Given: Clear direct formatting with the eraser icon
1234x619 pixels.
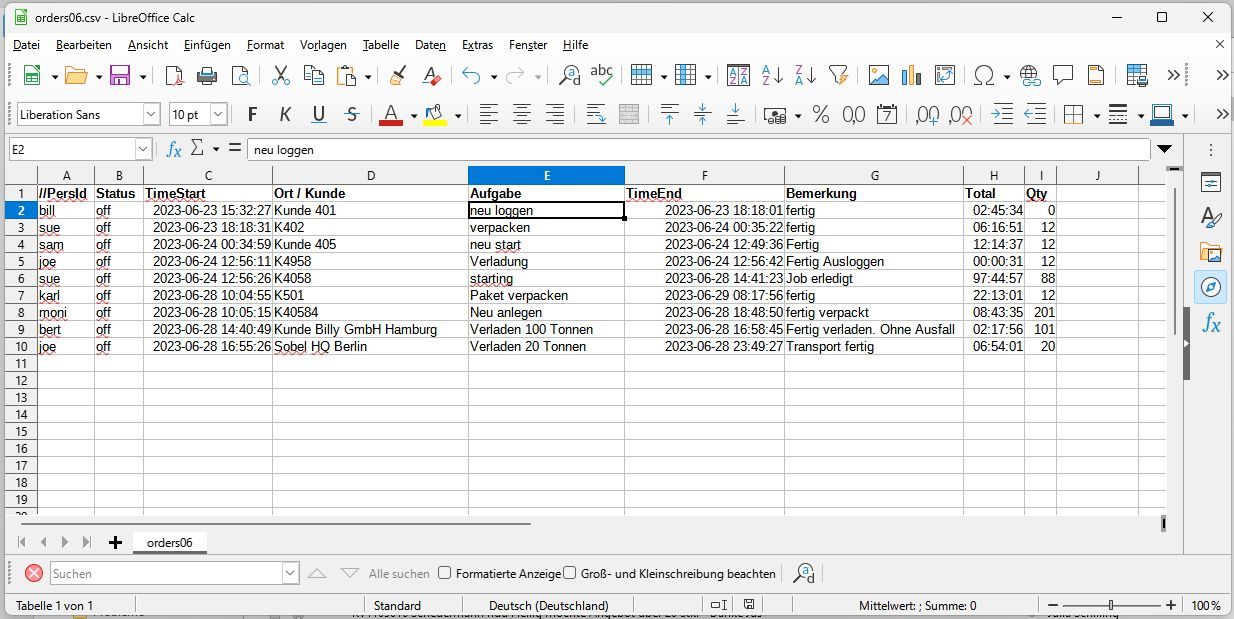Looking at the screenshot, I should [x=431, y=76].
